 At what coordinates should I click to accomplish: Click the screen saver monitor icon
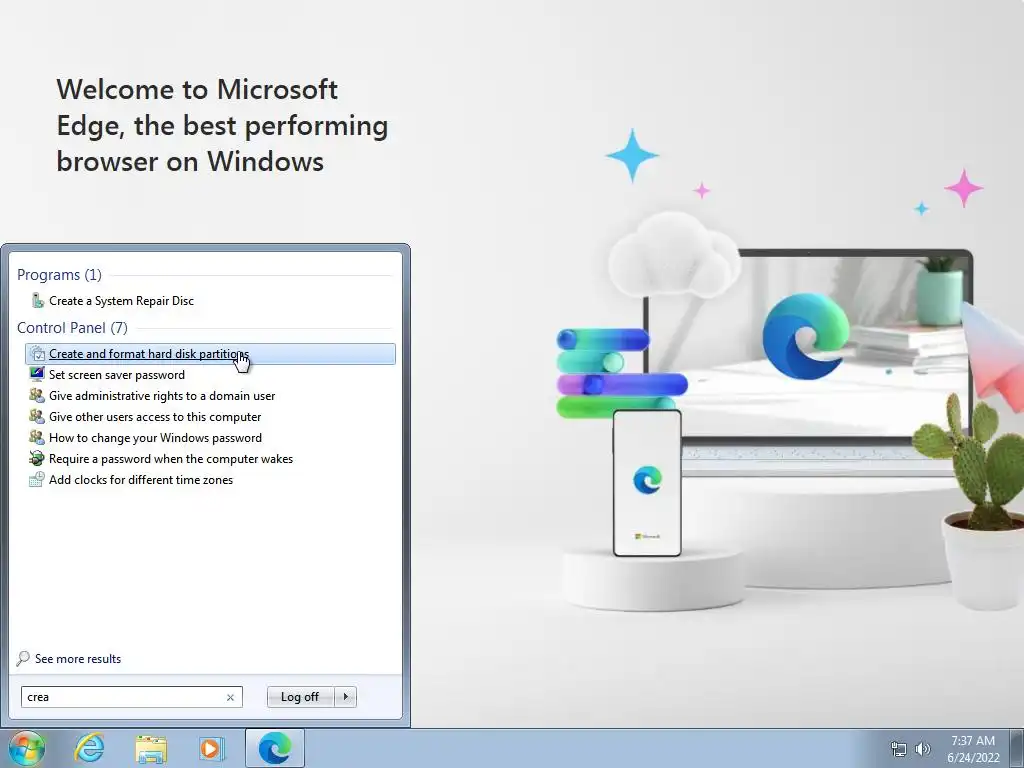37,374
